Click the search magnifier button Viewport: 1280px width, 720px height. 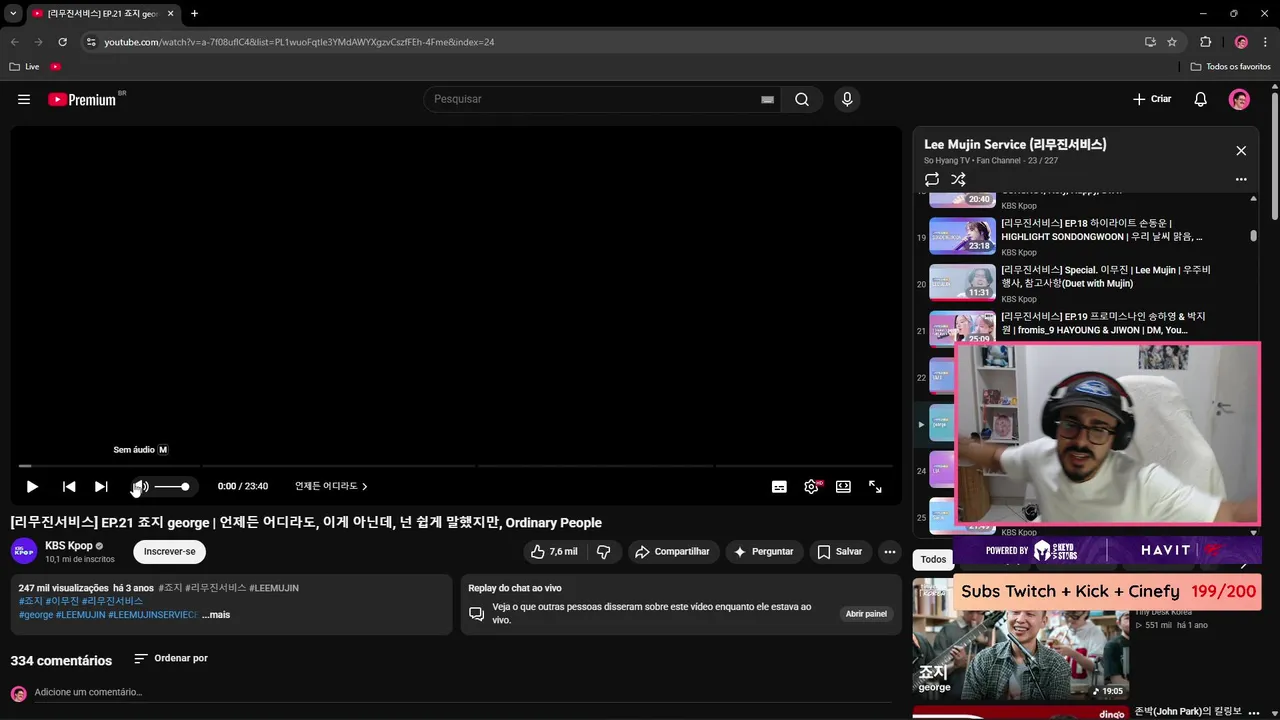pyautogui.click(x=802, y=99)
